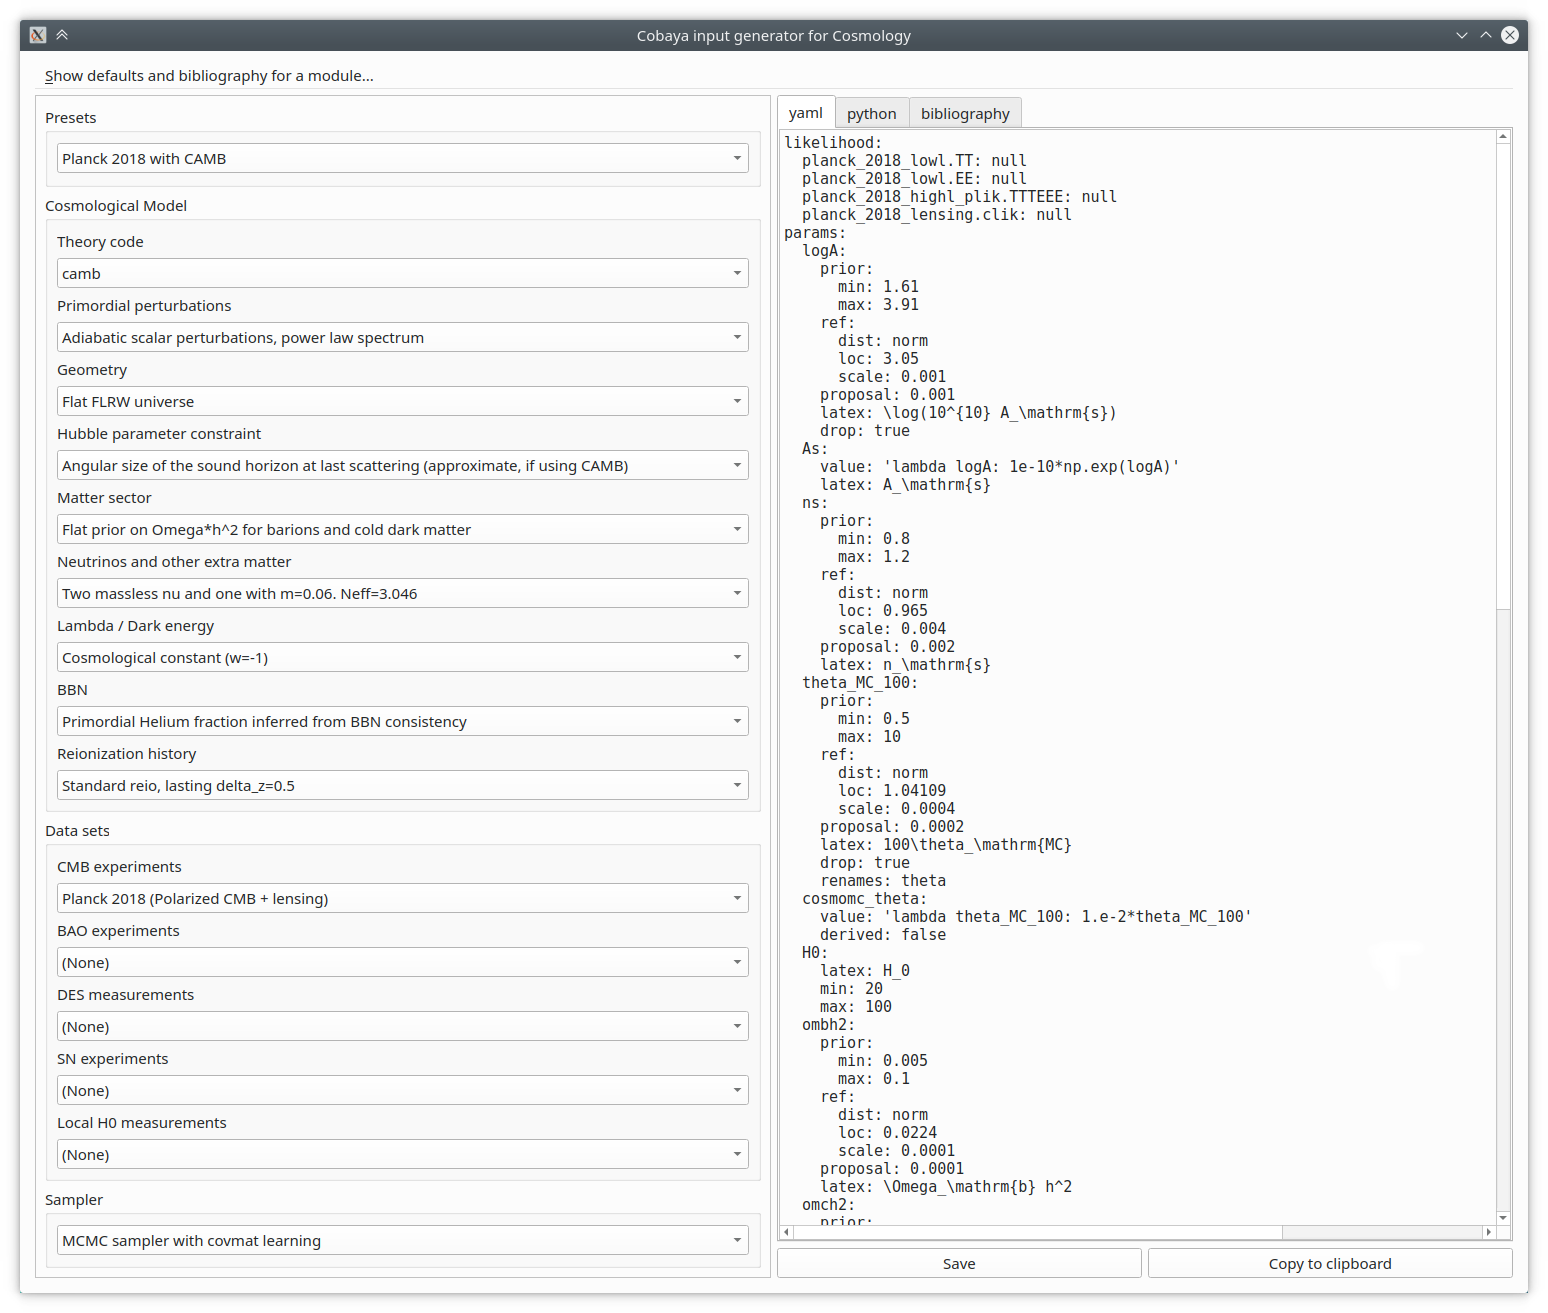Click the 'renames: theta' line
Viewport: 1548px width, 1313px height.
point(883,881)
